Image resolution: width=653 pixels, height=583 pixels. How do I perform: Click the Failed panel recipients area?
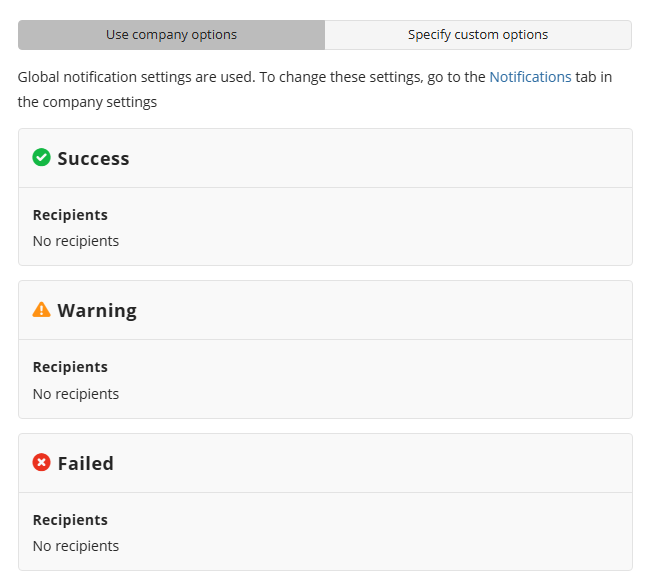coord(380,533)
